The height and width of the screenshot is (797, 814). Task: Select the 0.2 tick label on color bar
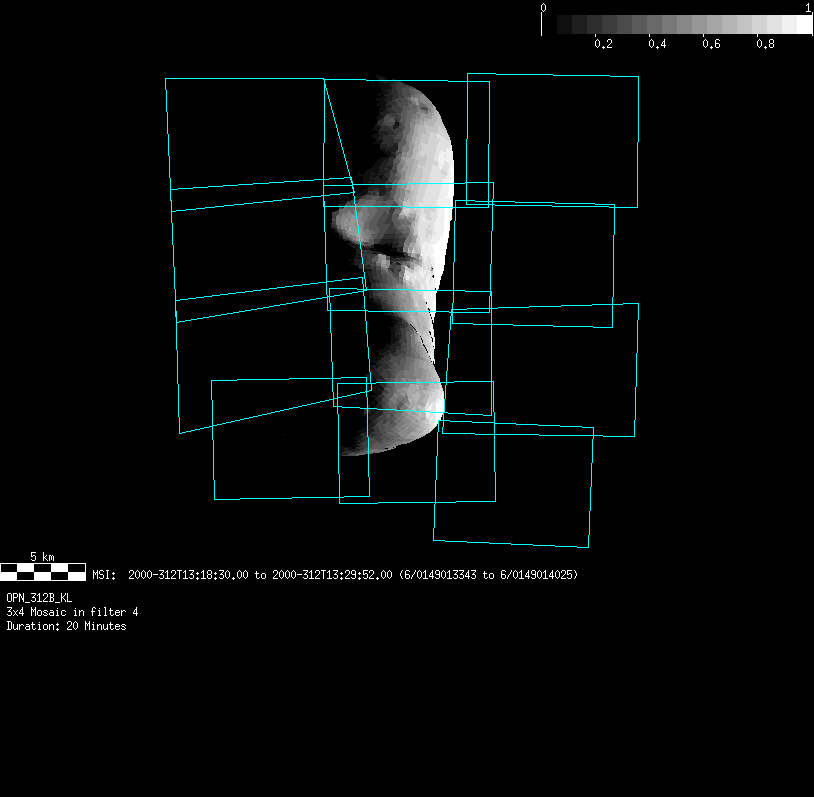point(603,44)
